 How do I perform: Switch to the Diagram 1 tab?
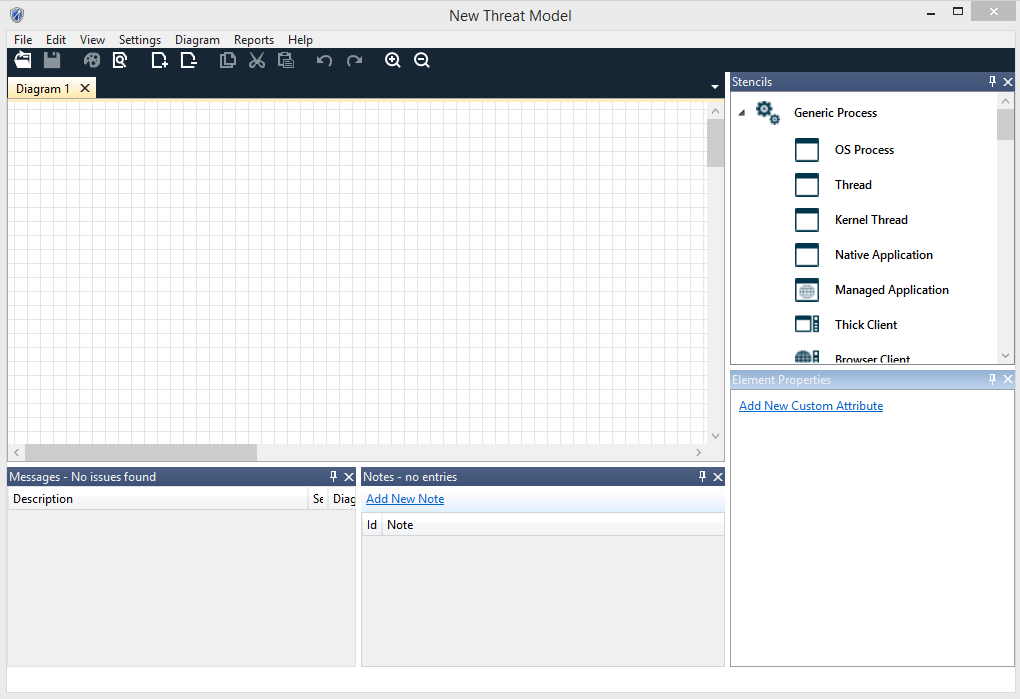pyautogui.click(x=43, y=89)
